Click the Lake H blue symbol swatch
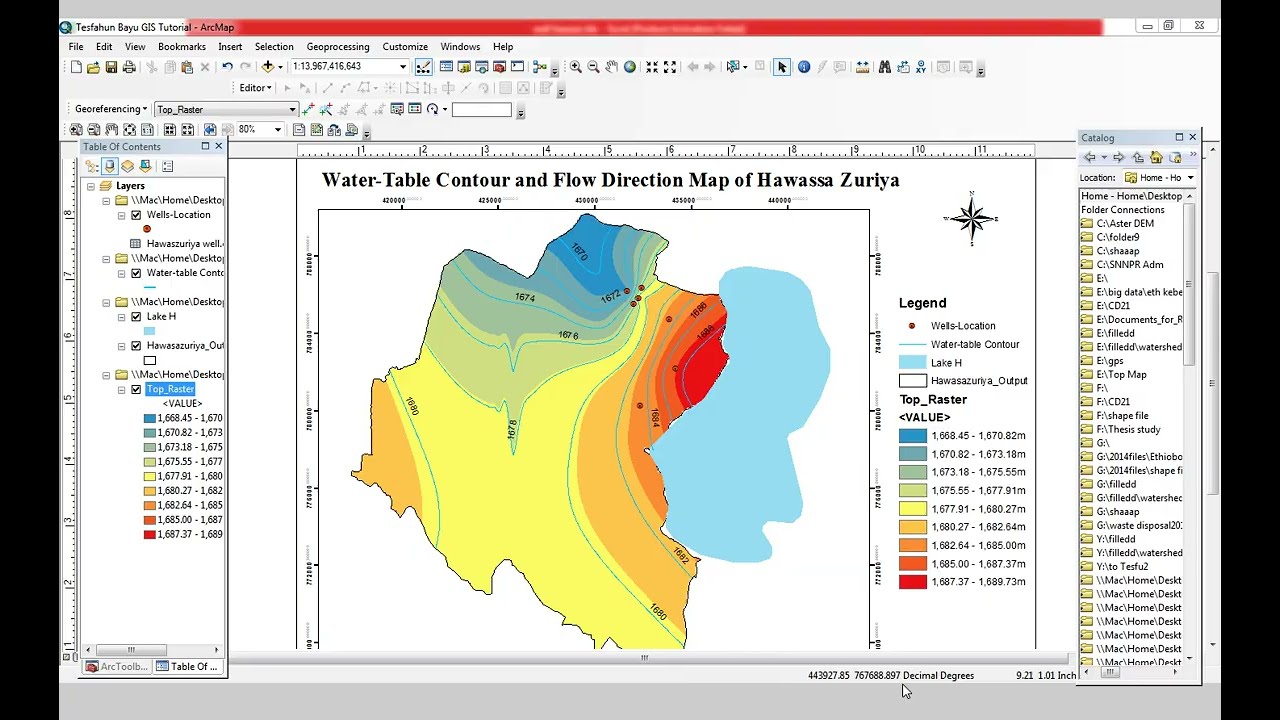The width and height of the screenshot is (1280, 720). click(x=150, y=331)
